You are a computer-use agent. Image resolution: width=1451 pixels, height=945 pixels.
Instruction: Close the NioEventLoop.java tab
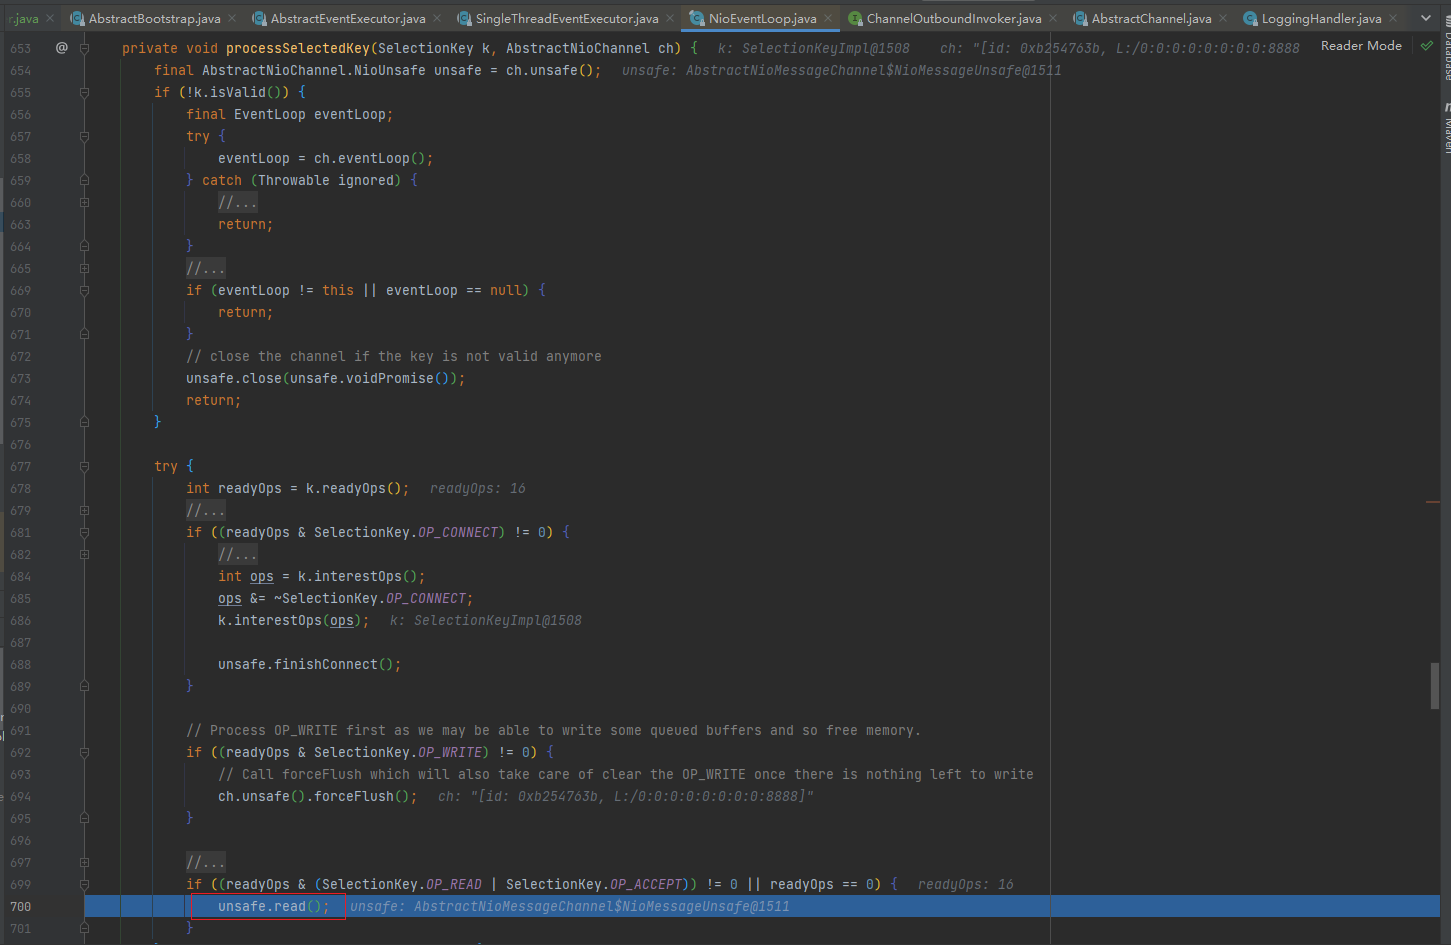pos(828,18)
